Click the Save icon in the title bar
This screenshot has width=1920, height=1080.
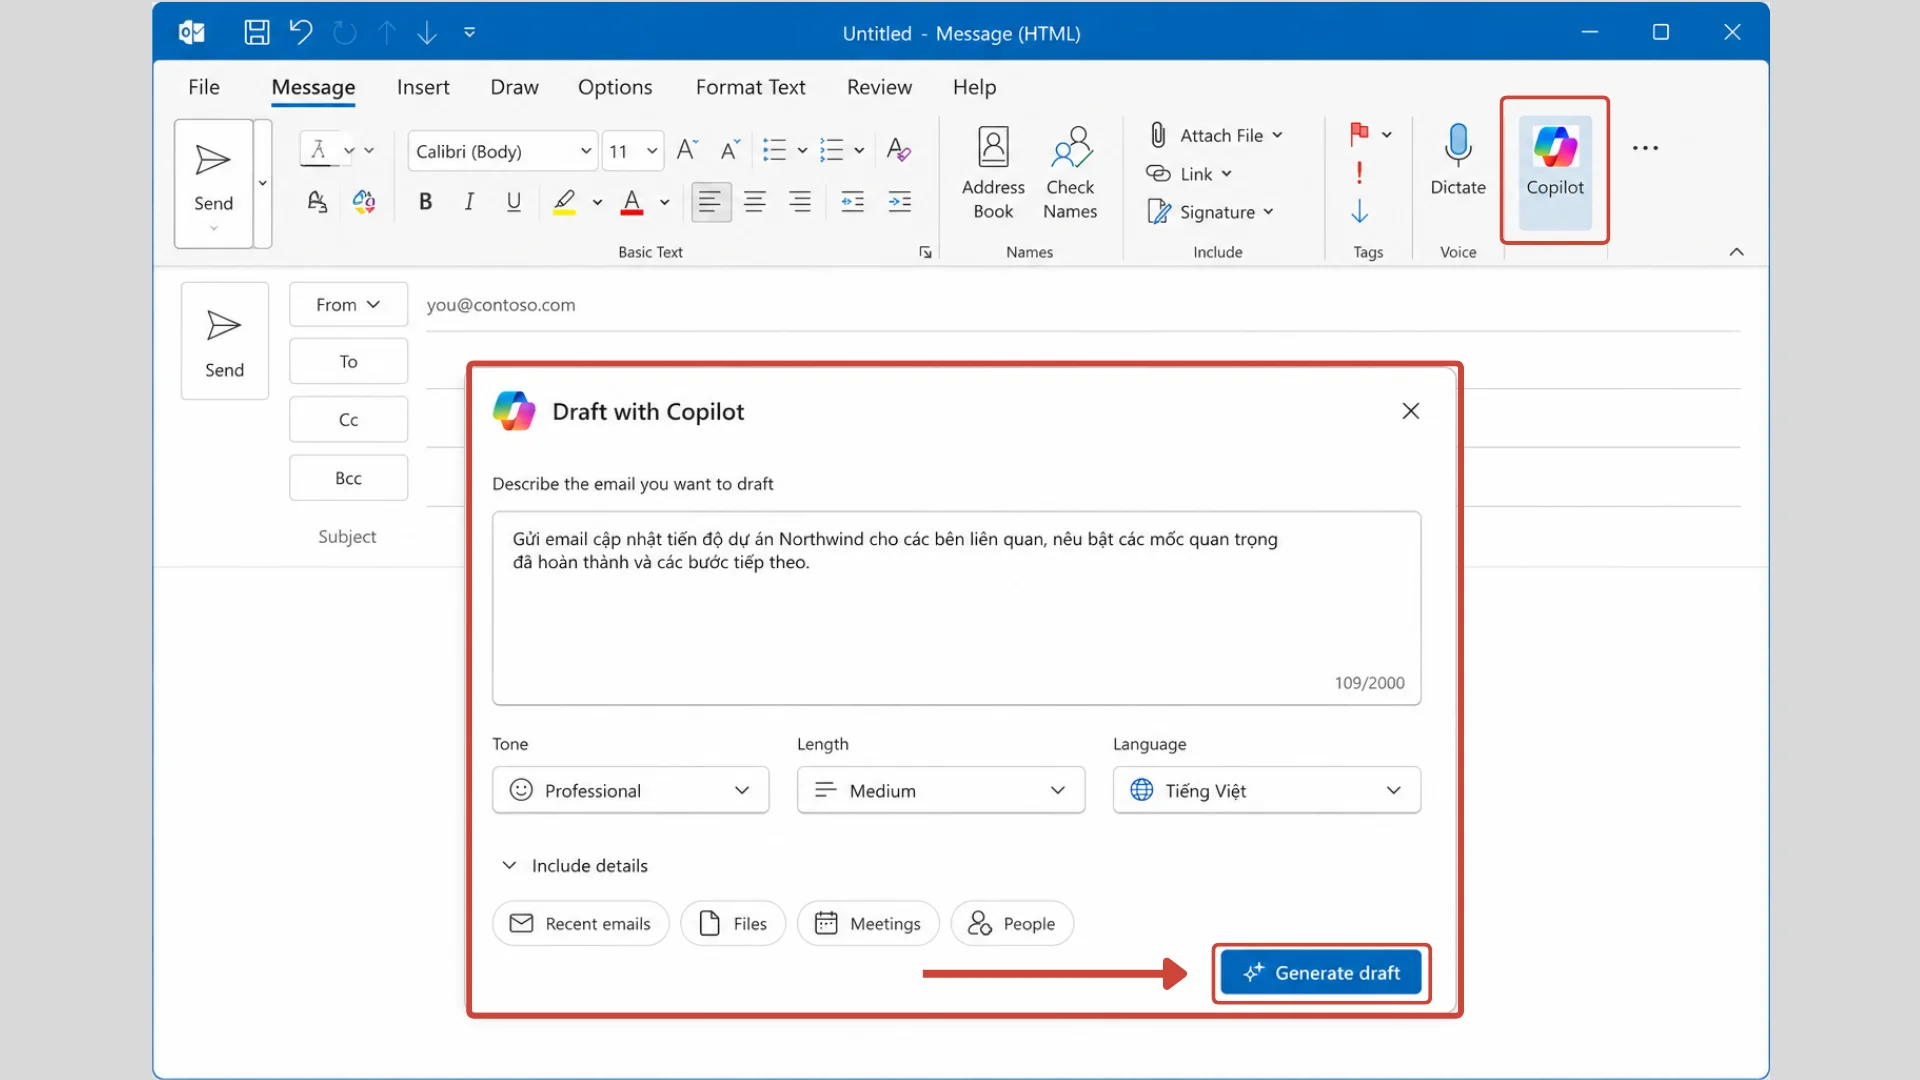[257, 33]
